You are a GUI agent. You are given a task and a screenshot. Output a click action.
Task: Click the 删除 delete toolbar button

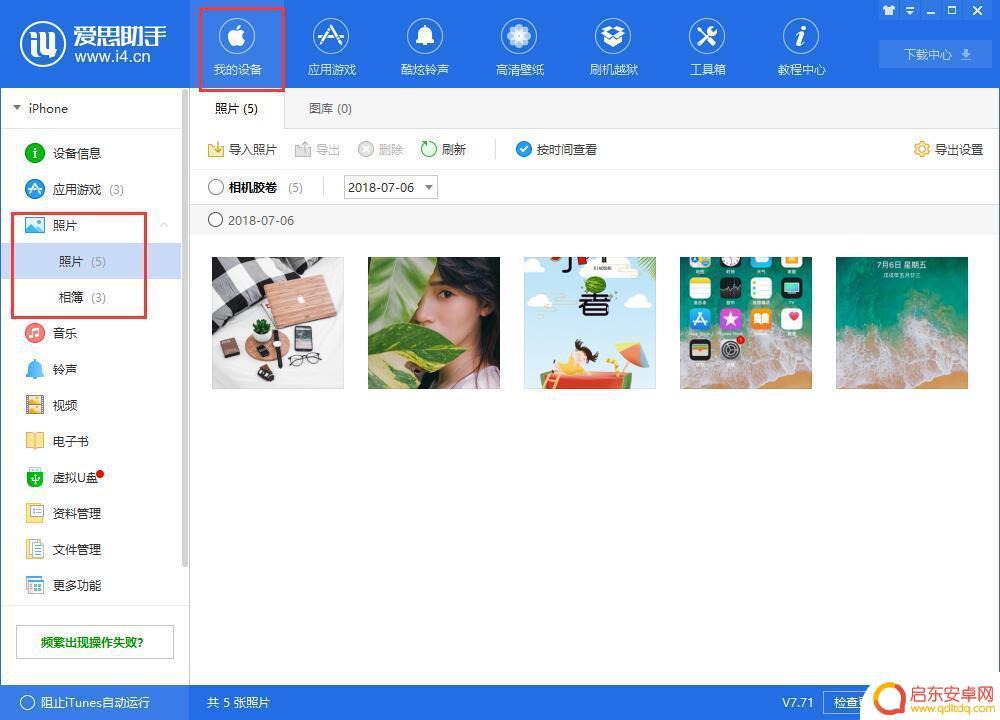tap(381, 149)
